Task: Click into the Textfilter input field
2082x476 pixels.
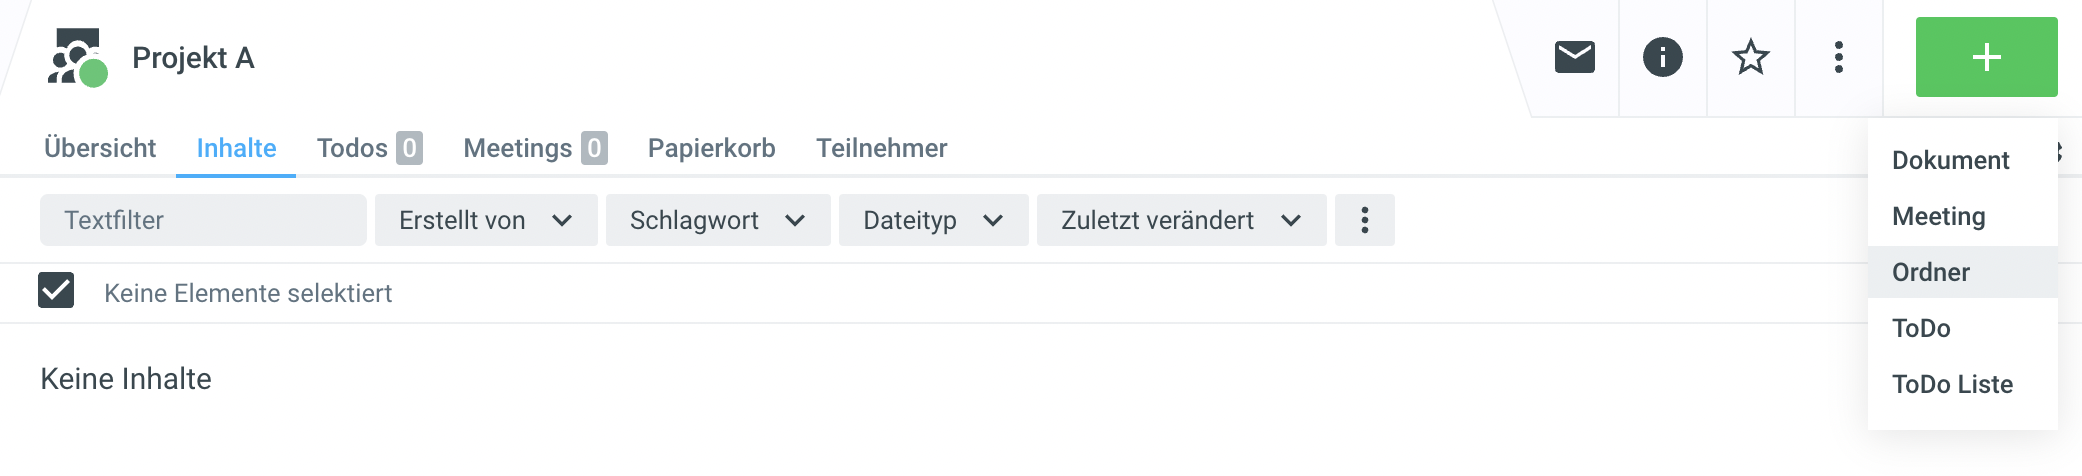Action: (x=203, y=220)
